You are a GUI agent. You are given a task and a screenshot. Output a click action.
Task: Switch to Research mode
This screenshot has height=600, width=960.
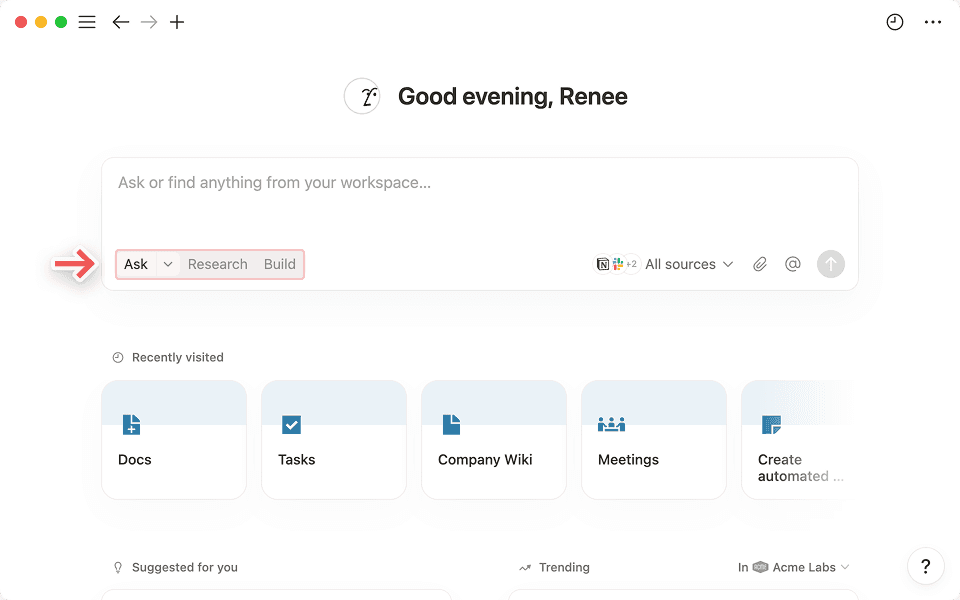pos(217,264)
